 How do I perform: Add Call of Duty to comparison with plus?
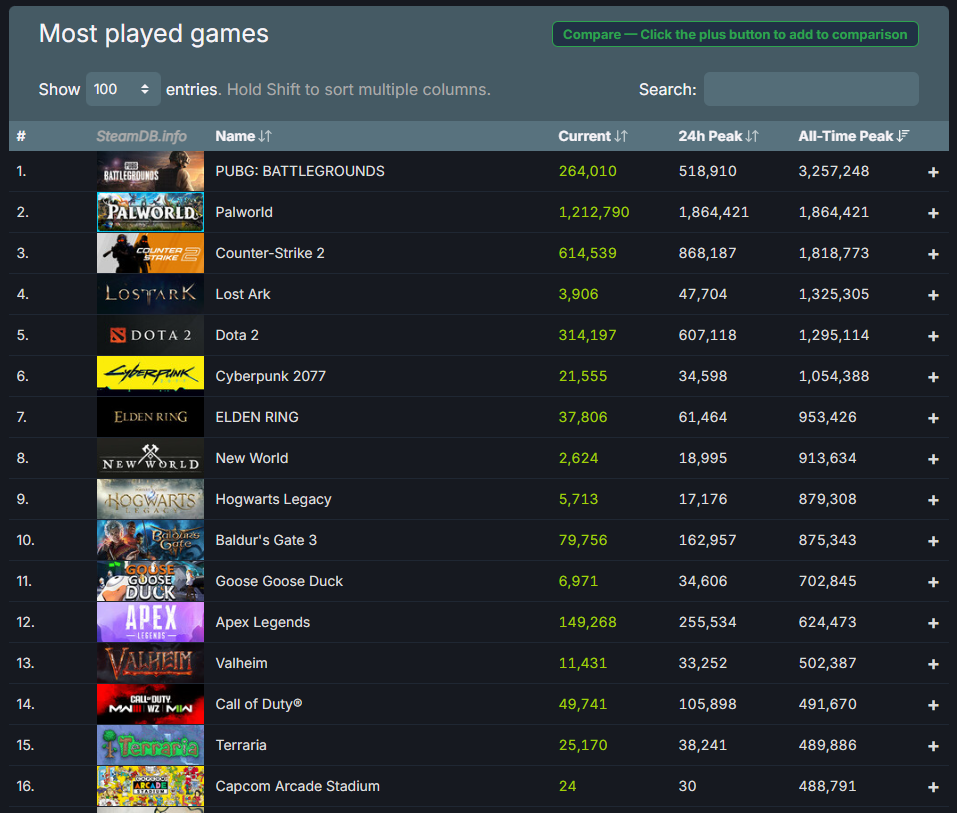933,705
